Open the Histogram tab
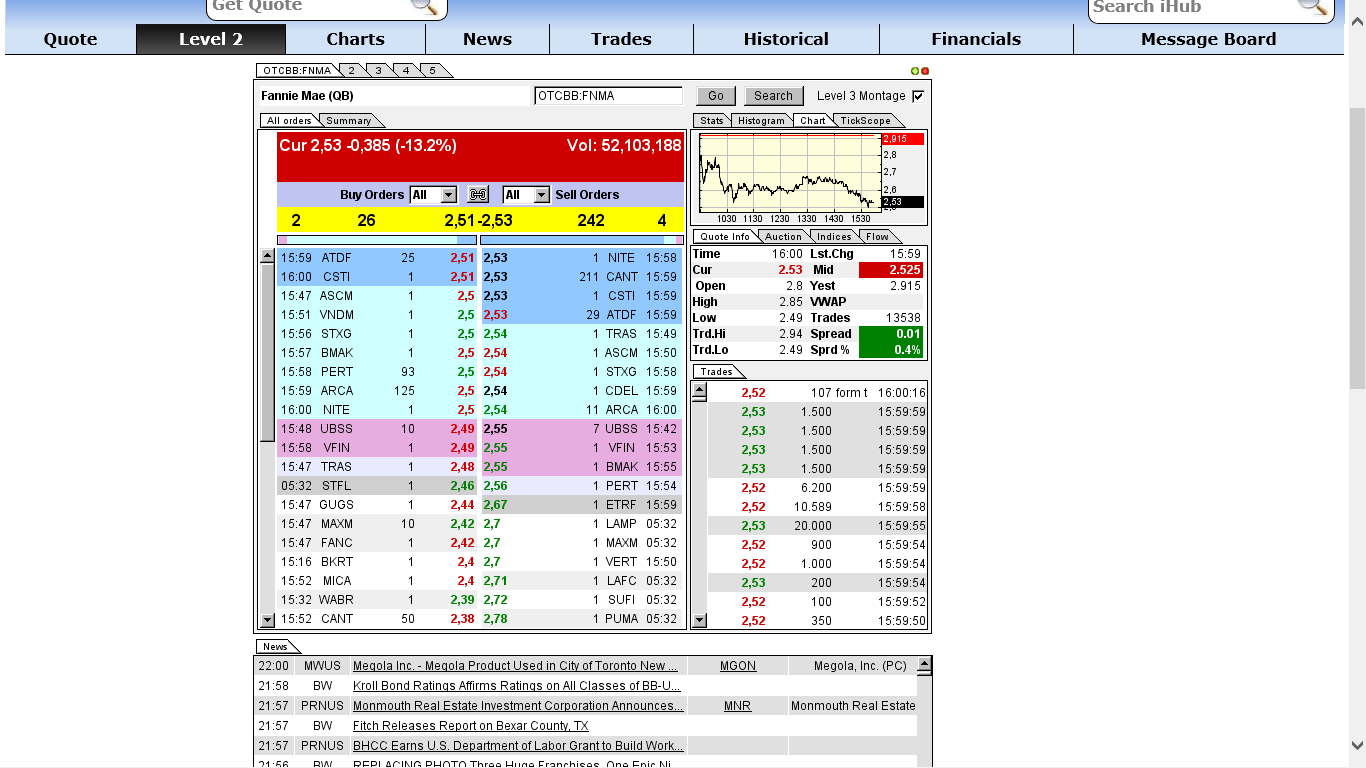Screen dimensions: 1366x768 pos(761,120)
